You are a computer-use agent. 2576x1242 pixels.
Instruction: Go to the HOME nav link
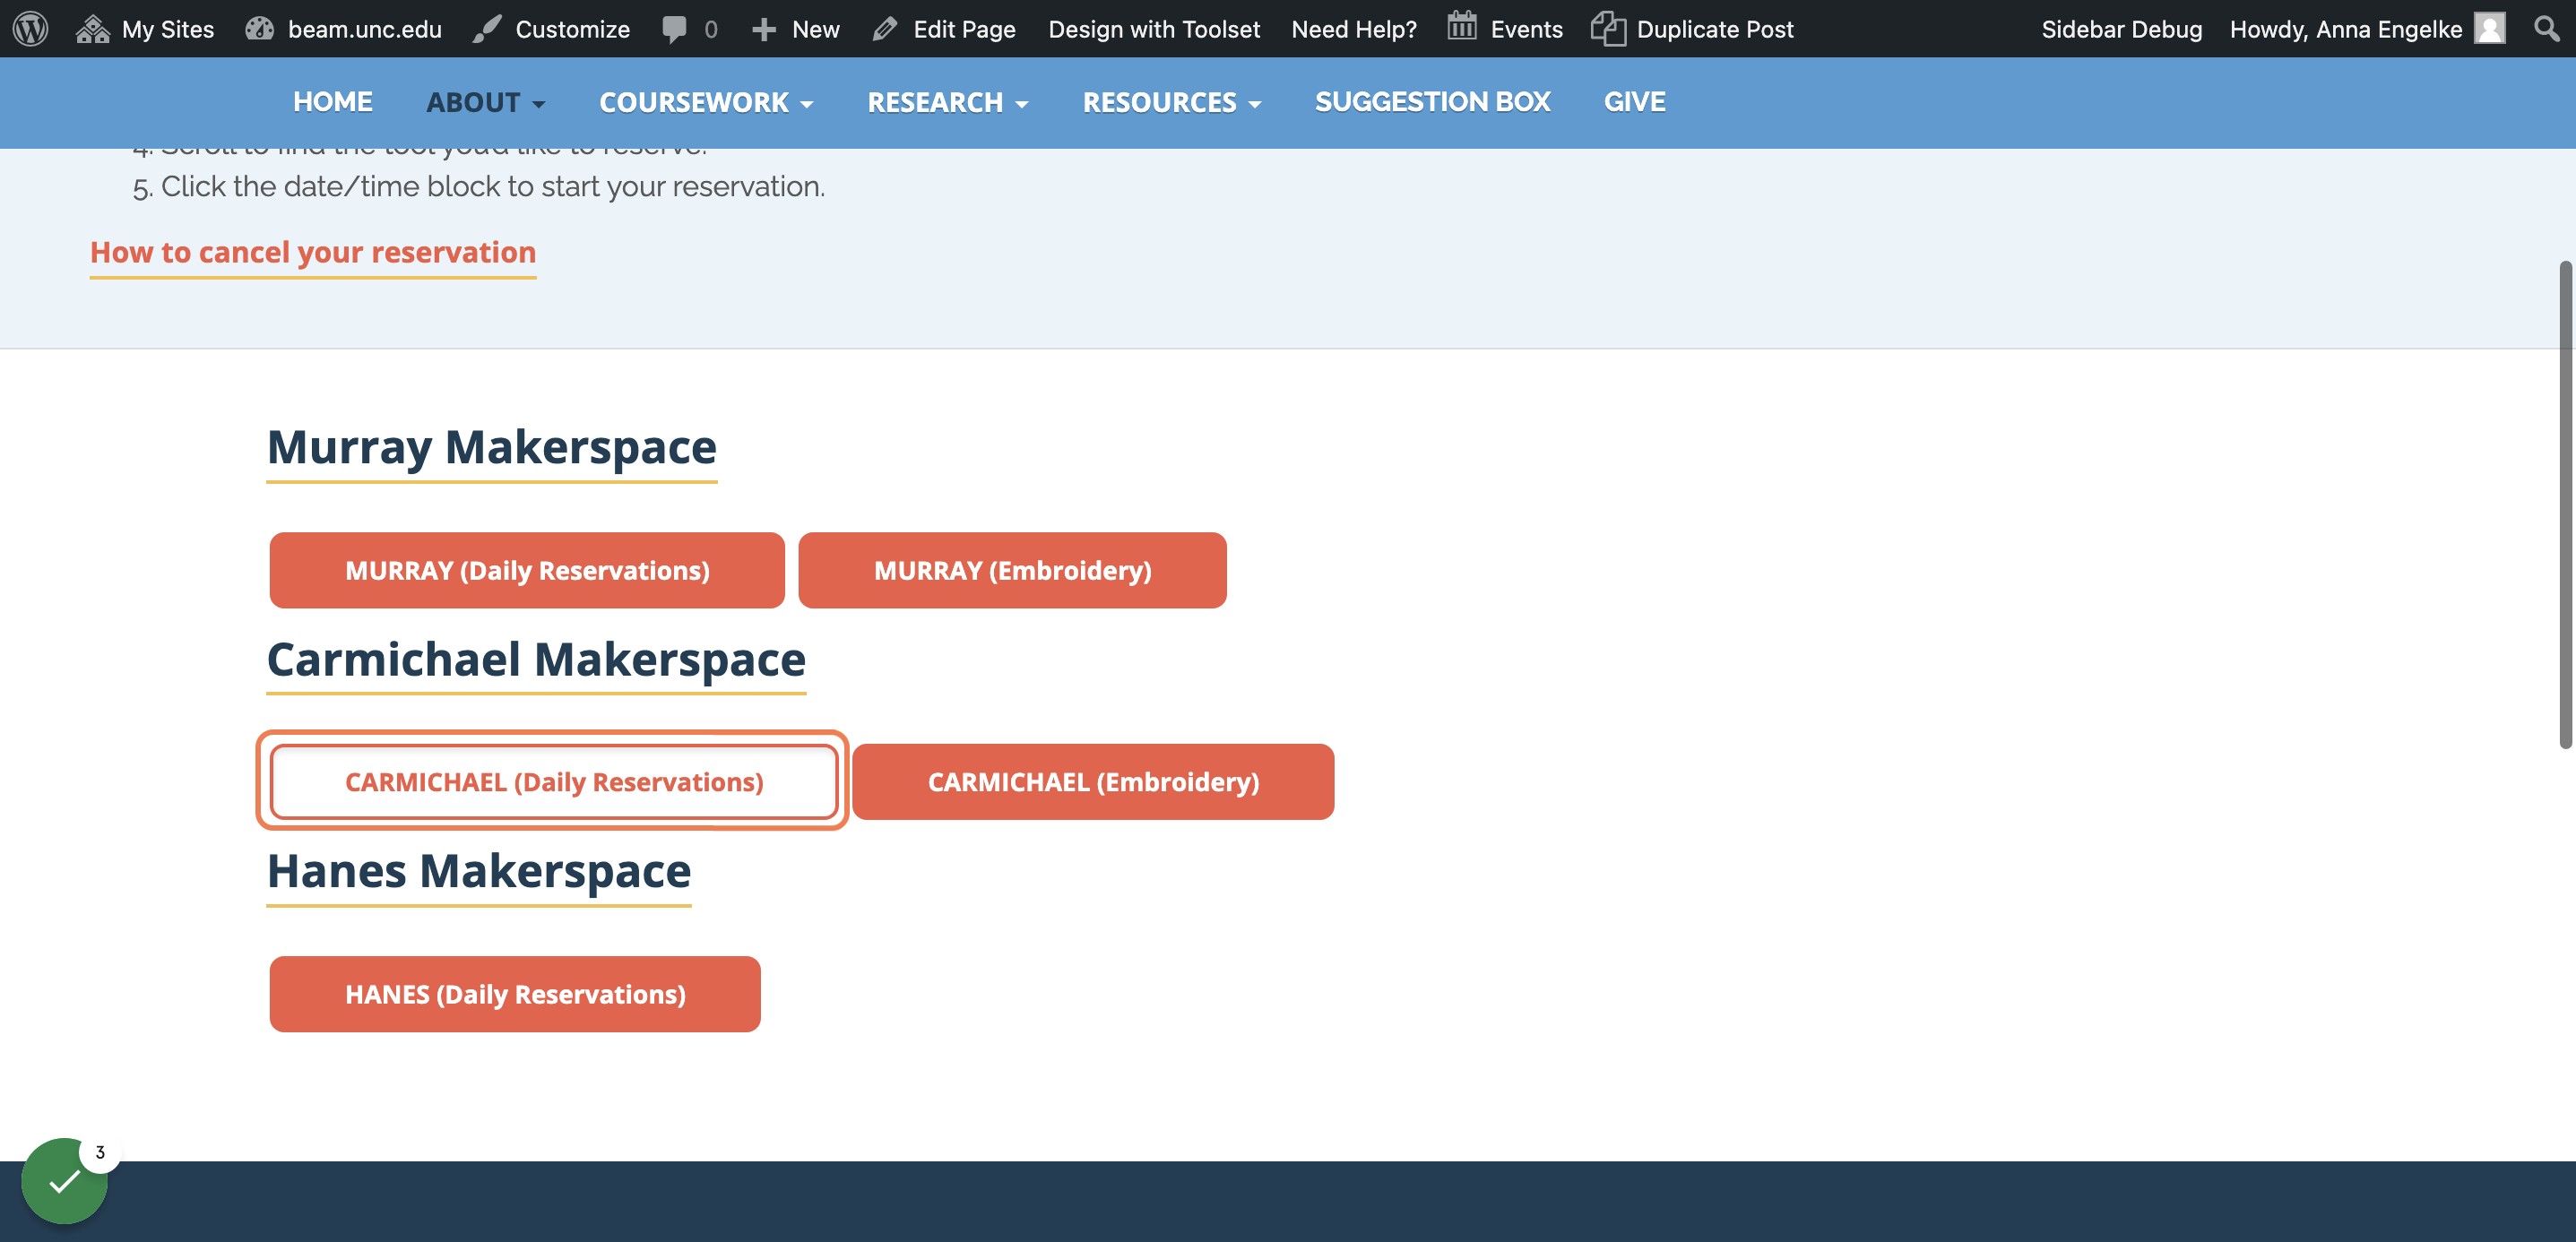click(332, 102)
